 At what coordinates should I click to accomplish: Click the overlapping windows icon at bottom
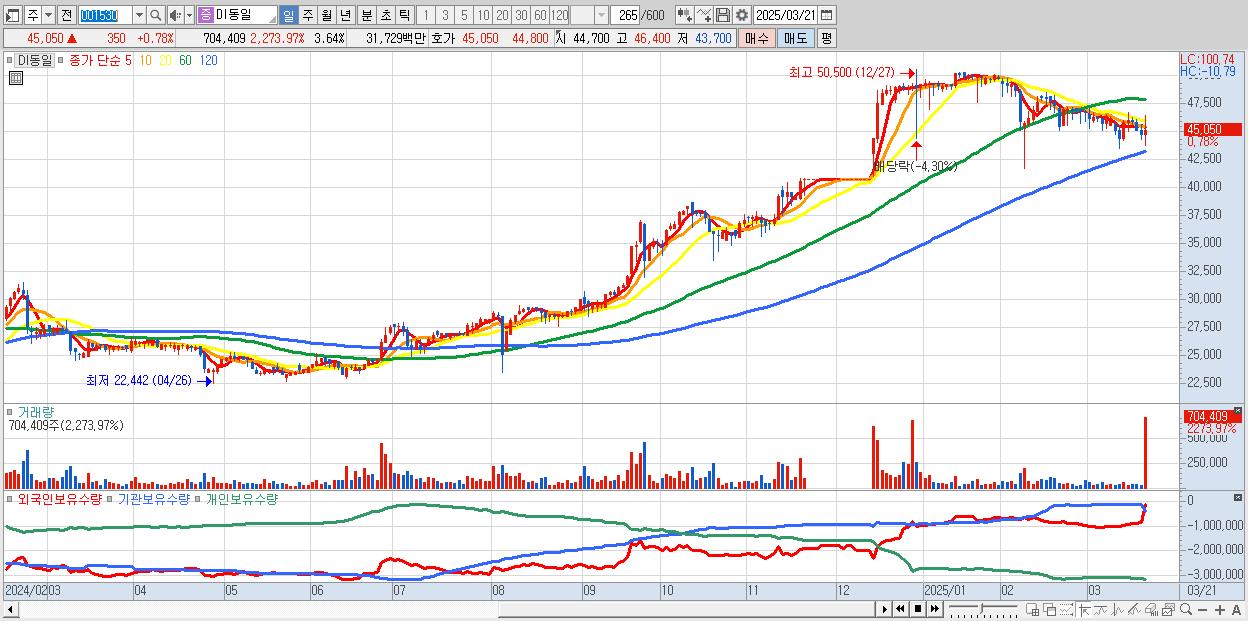tap(1049, 610)
